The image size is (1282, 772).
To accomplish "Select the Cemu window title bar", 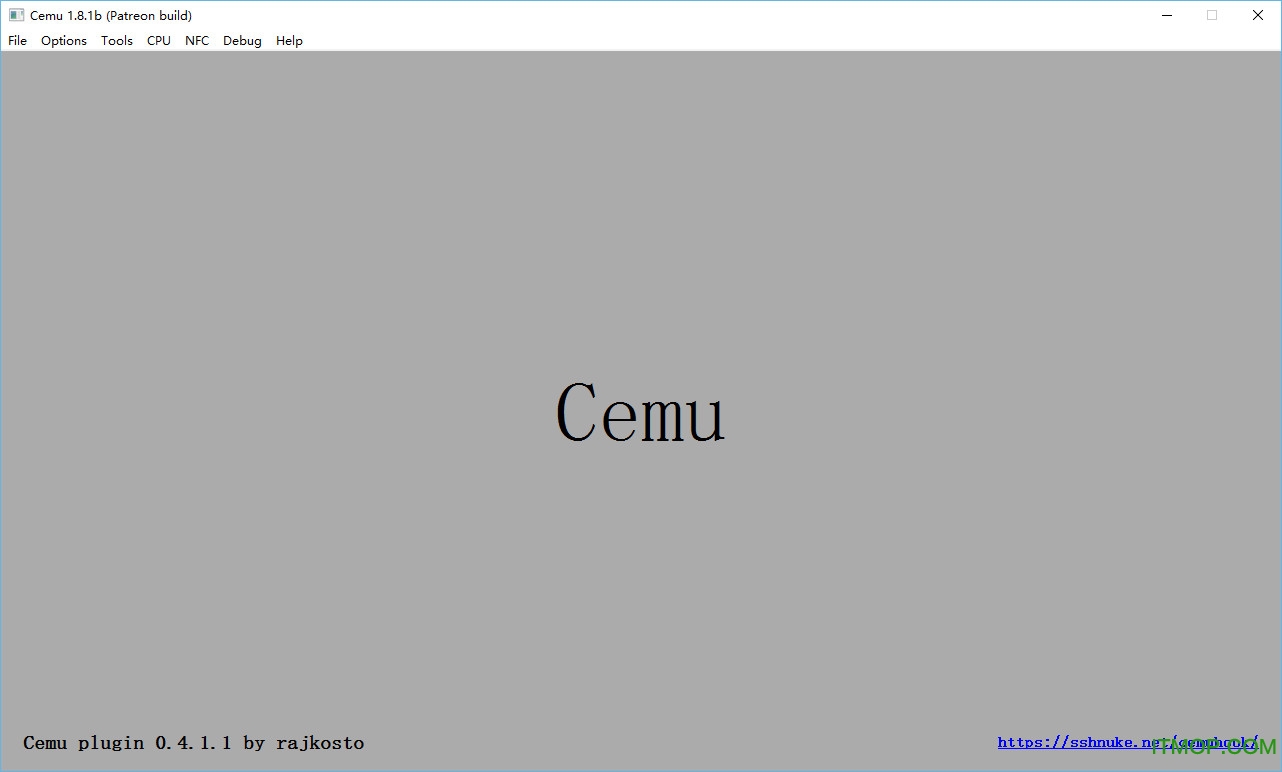I will (x=600, y=15).
